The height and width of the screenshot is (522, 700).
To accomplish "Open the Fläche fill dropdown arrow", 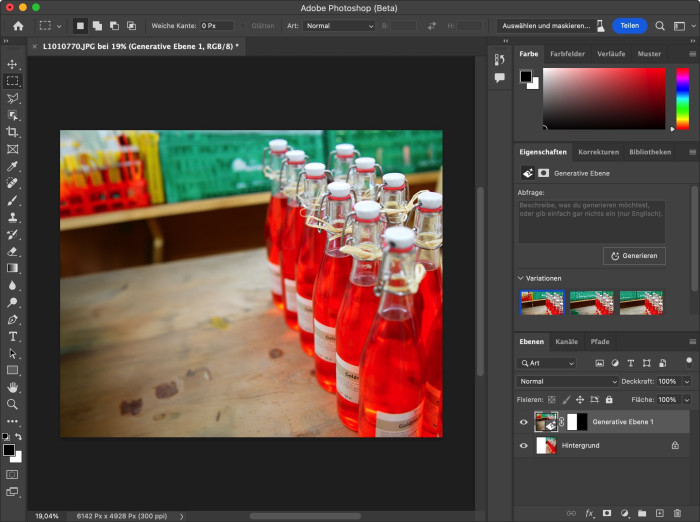I will [x=687, y=400].
